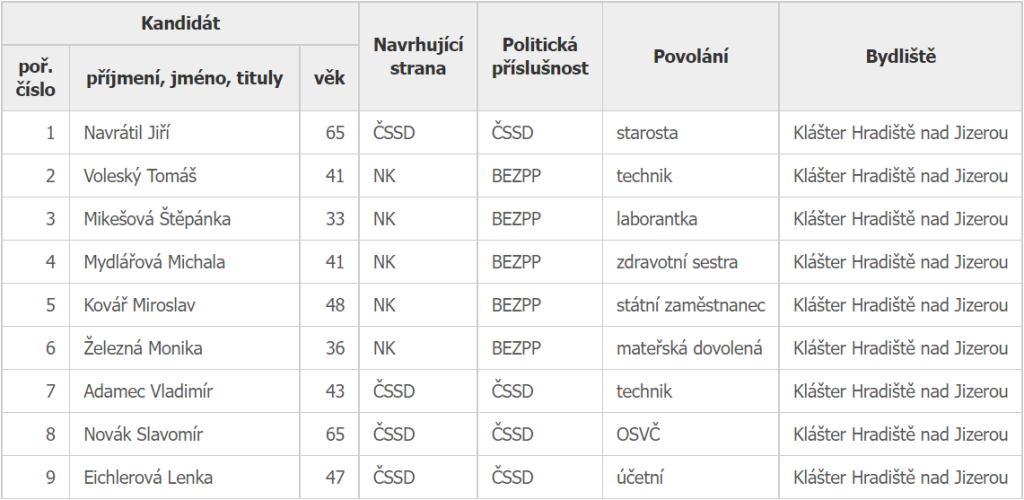Viewport: 1024px width, 500px height.
Task: Click the 'Politická příslušnost' column header
Action: (x=540, y=56)
